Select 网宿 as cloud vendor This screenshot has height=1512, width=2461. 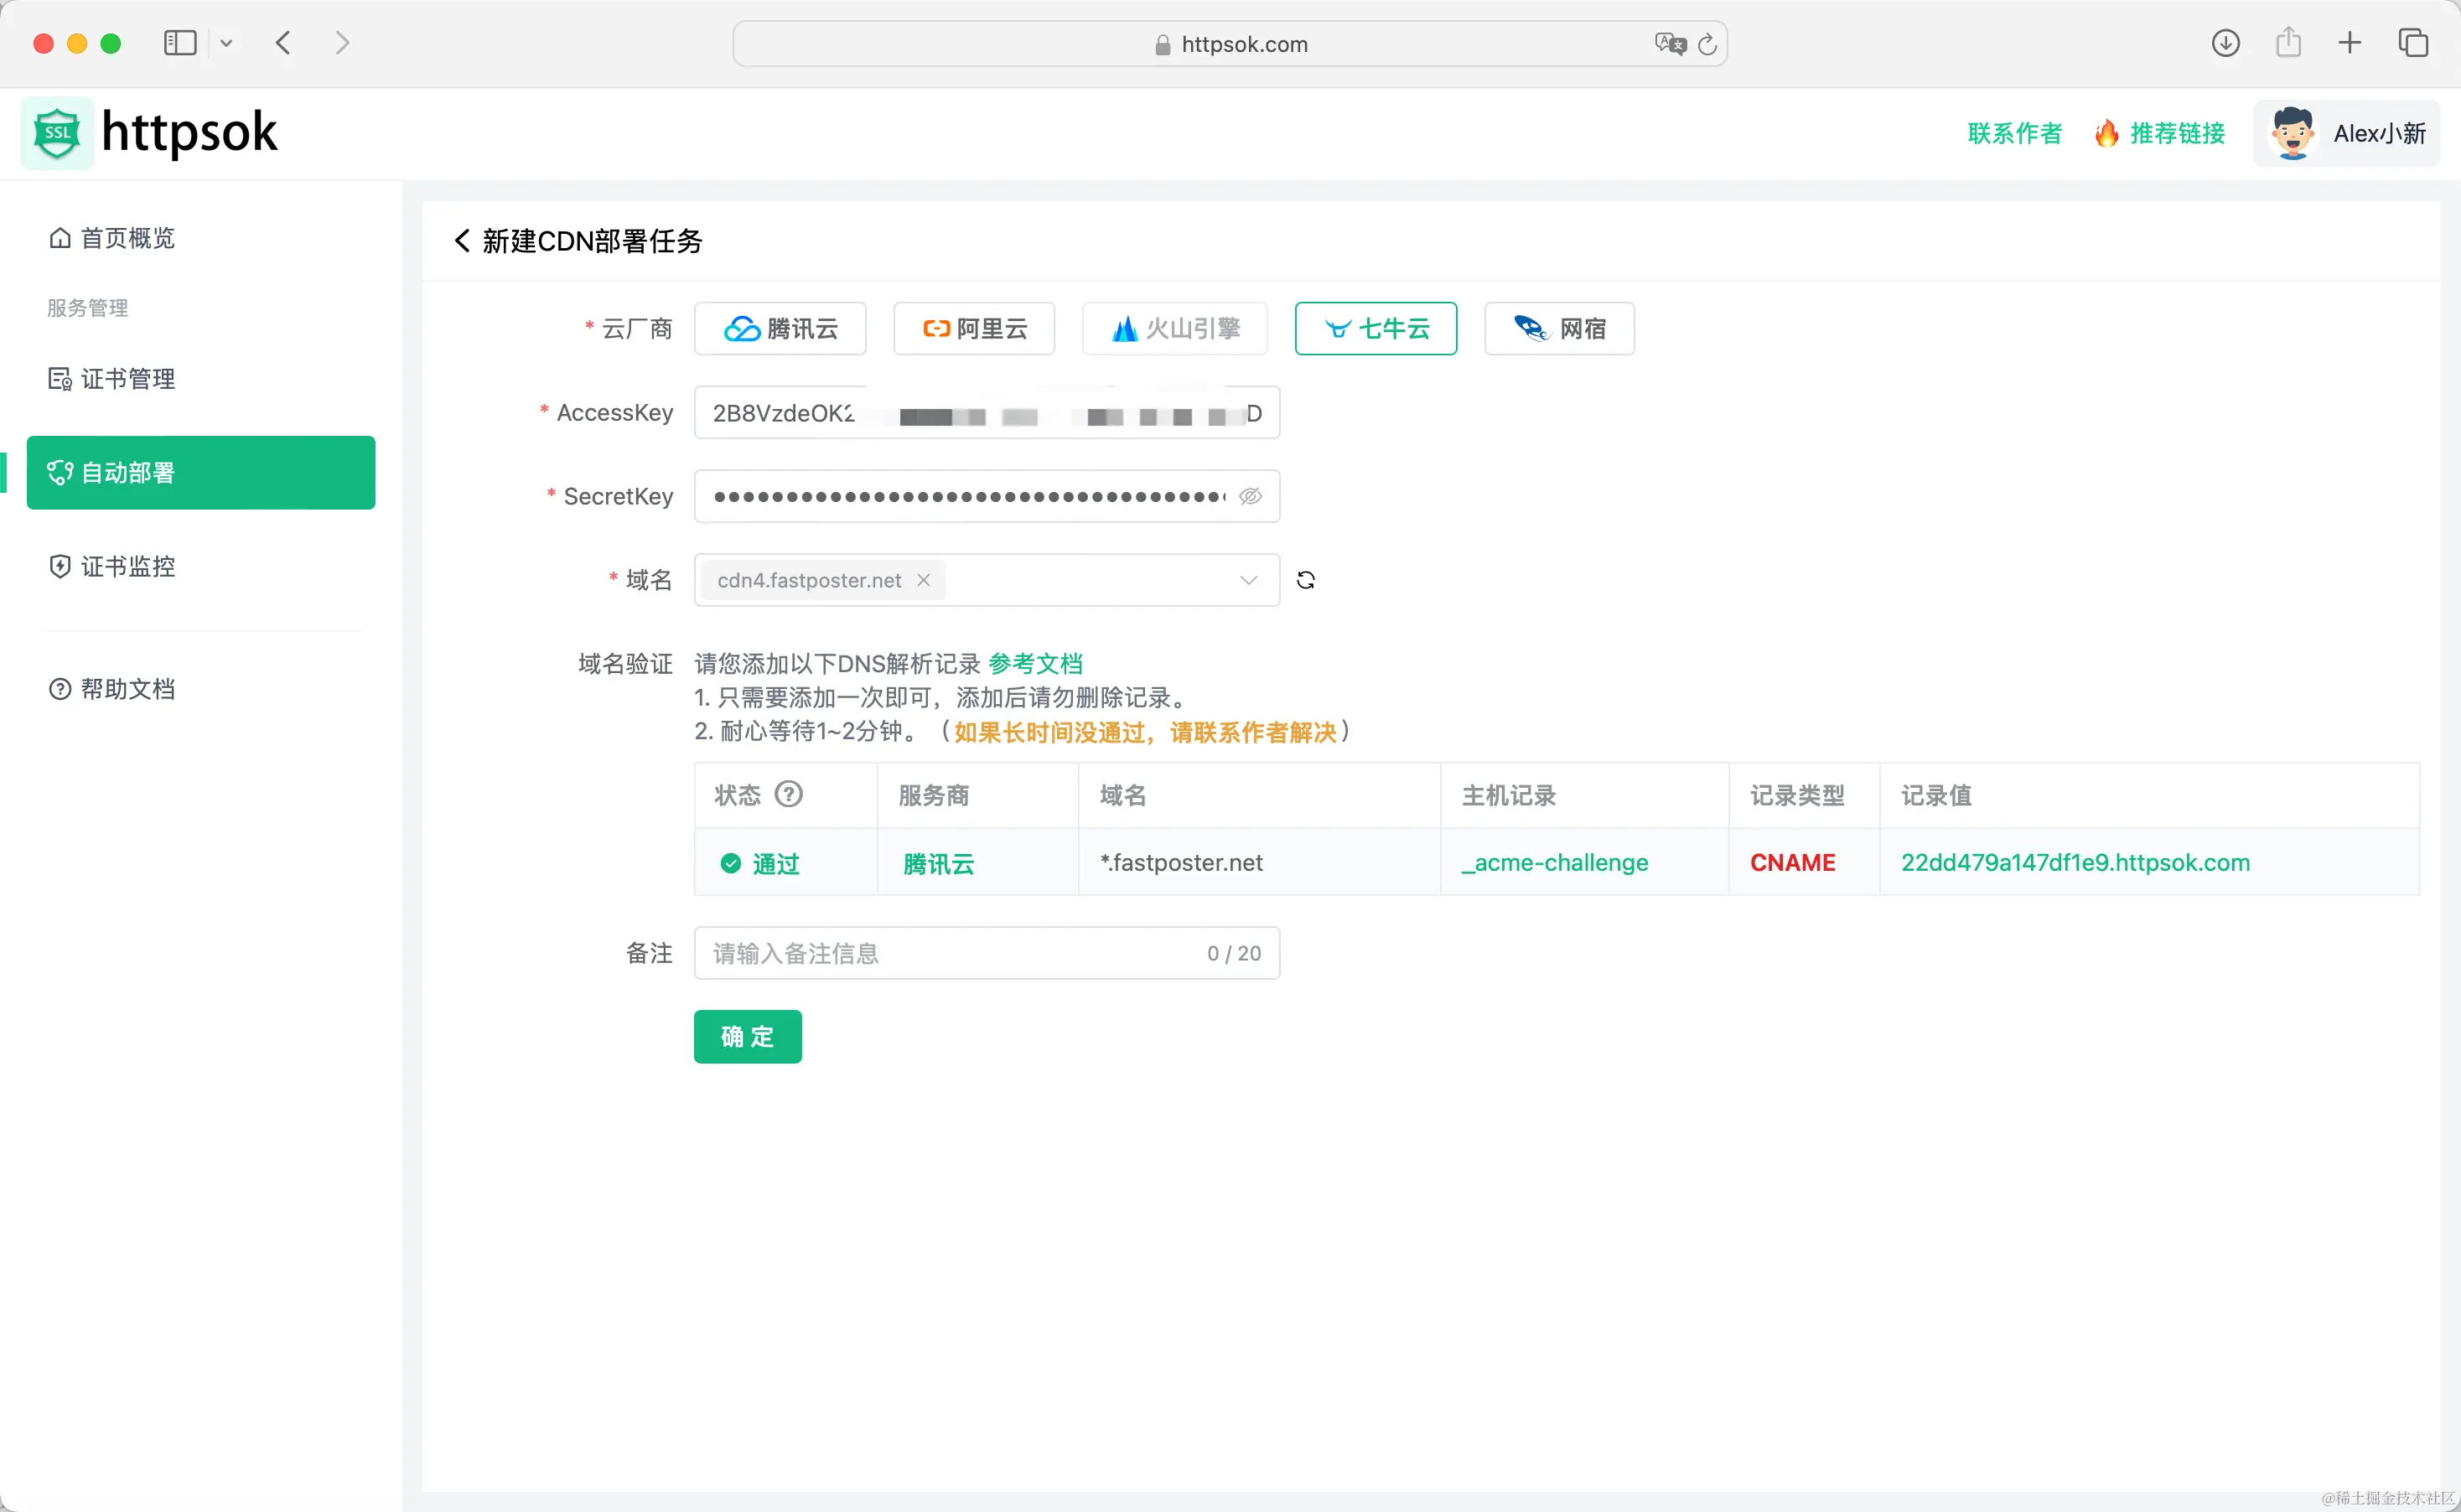1559,329
